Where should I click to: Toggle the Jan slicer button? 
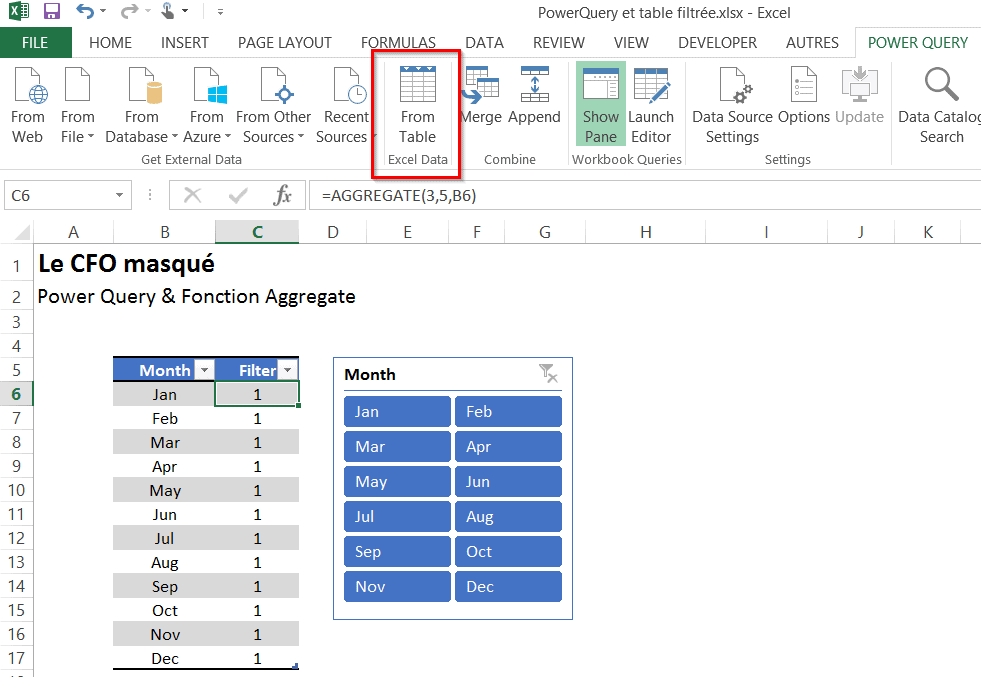(397, 412)
